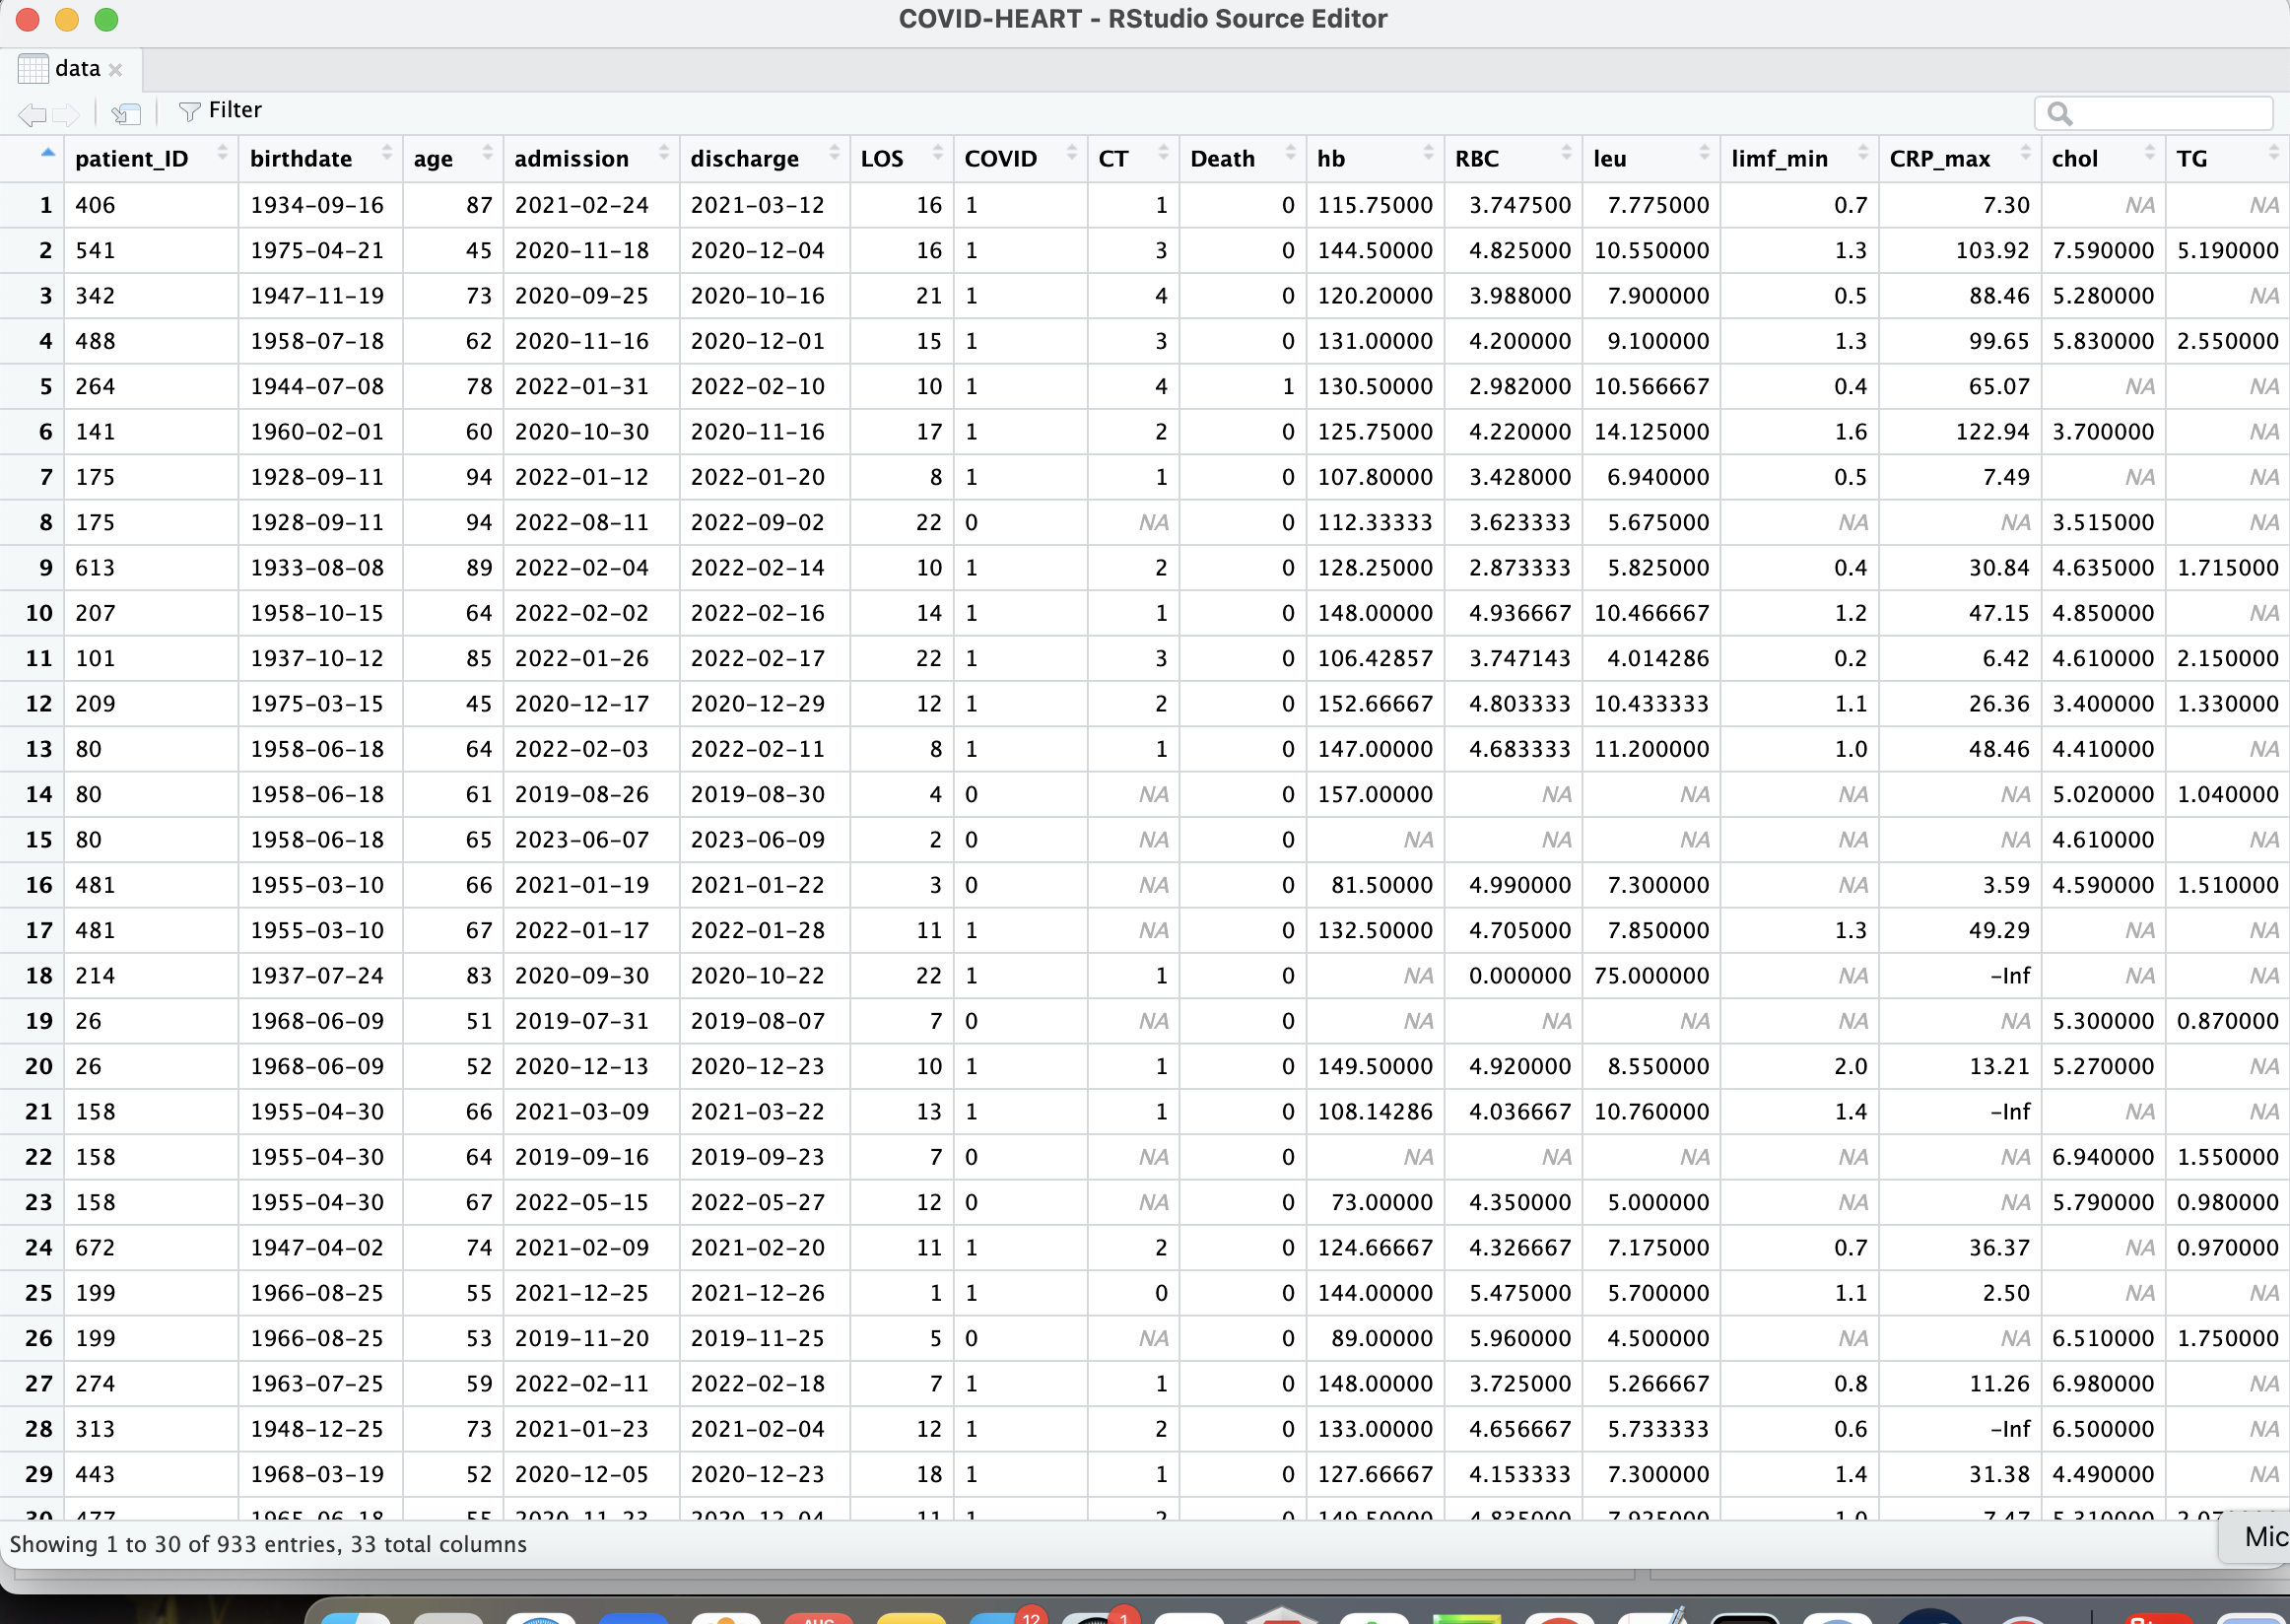
Task: Click the Filter funnel button
Action: point(220,110)
